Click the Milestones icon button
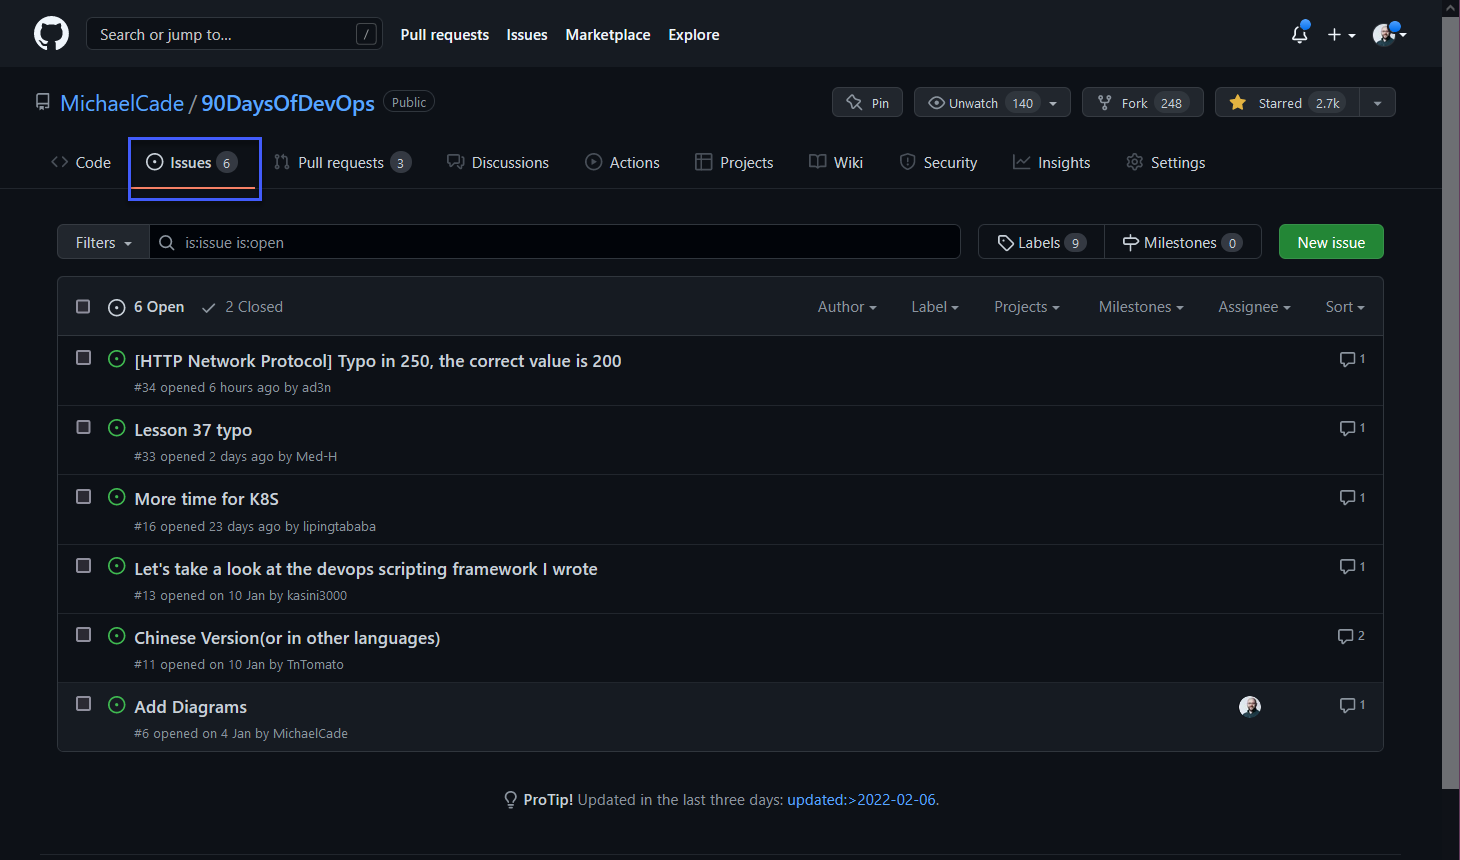The height and width of the screenshot is (860, 1460). pyautogui.click(x=1130, y=241)
